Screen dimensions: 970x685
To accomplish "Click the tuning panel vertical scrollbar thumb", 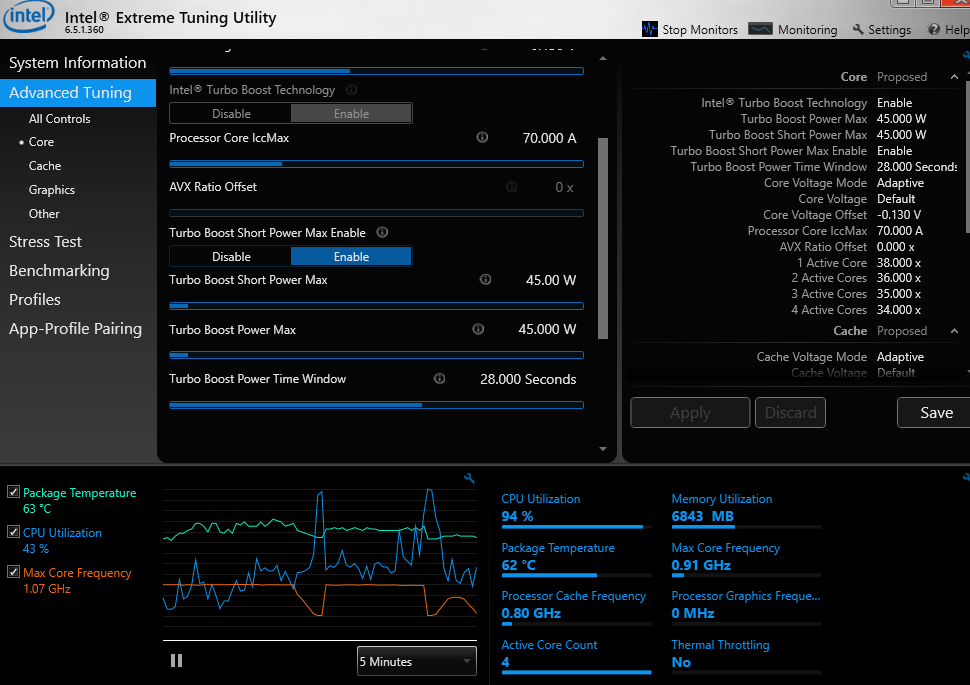I will click(x=603, y=238).
